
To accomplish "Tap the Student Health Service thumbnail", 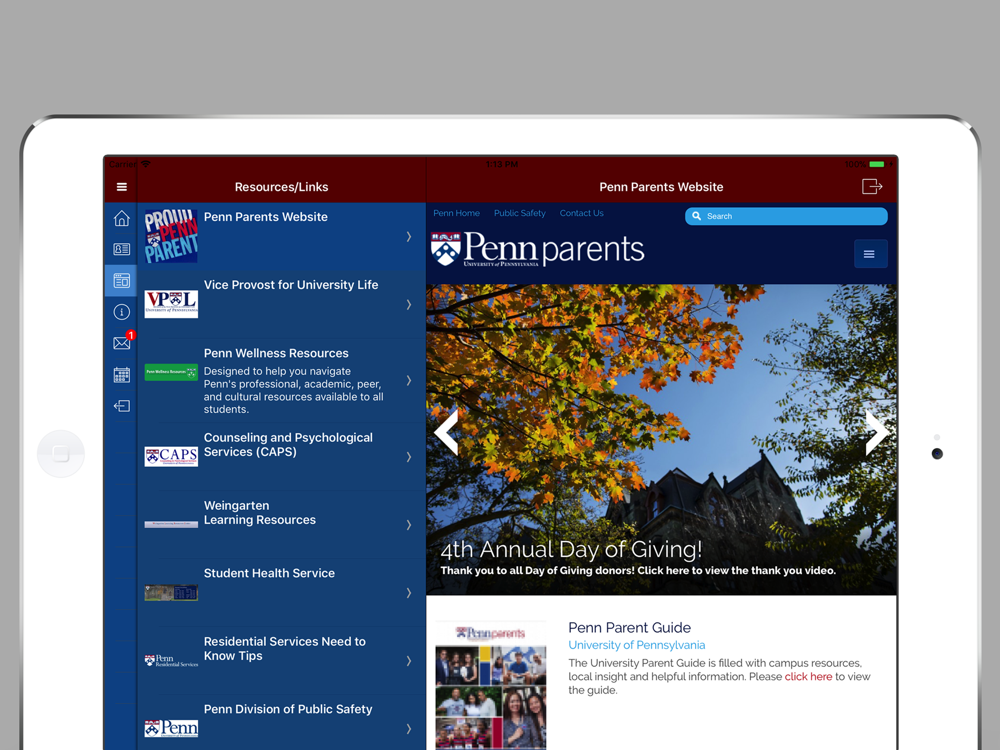I will [171, 593].
